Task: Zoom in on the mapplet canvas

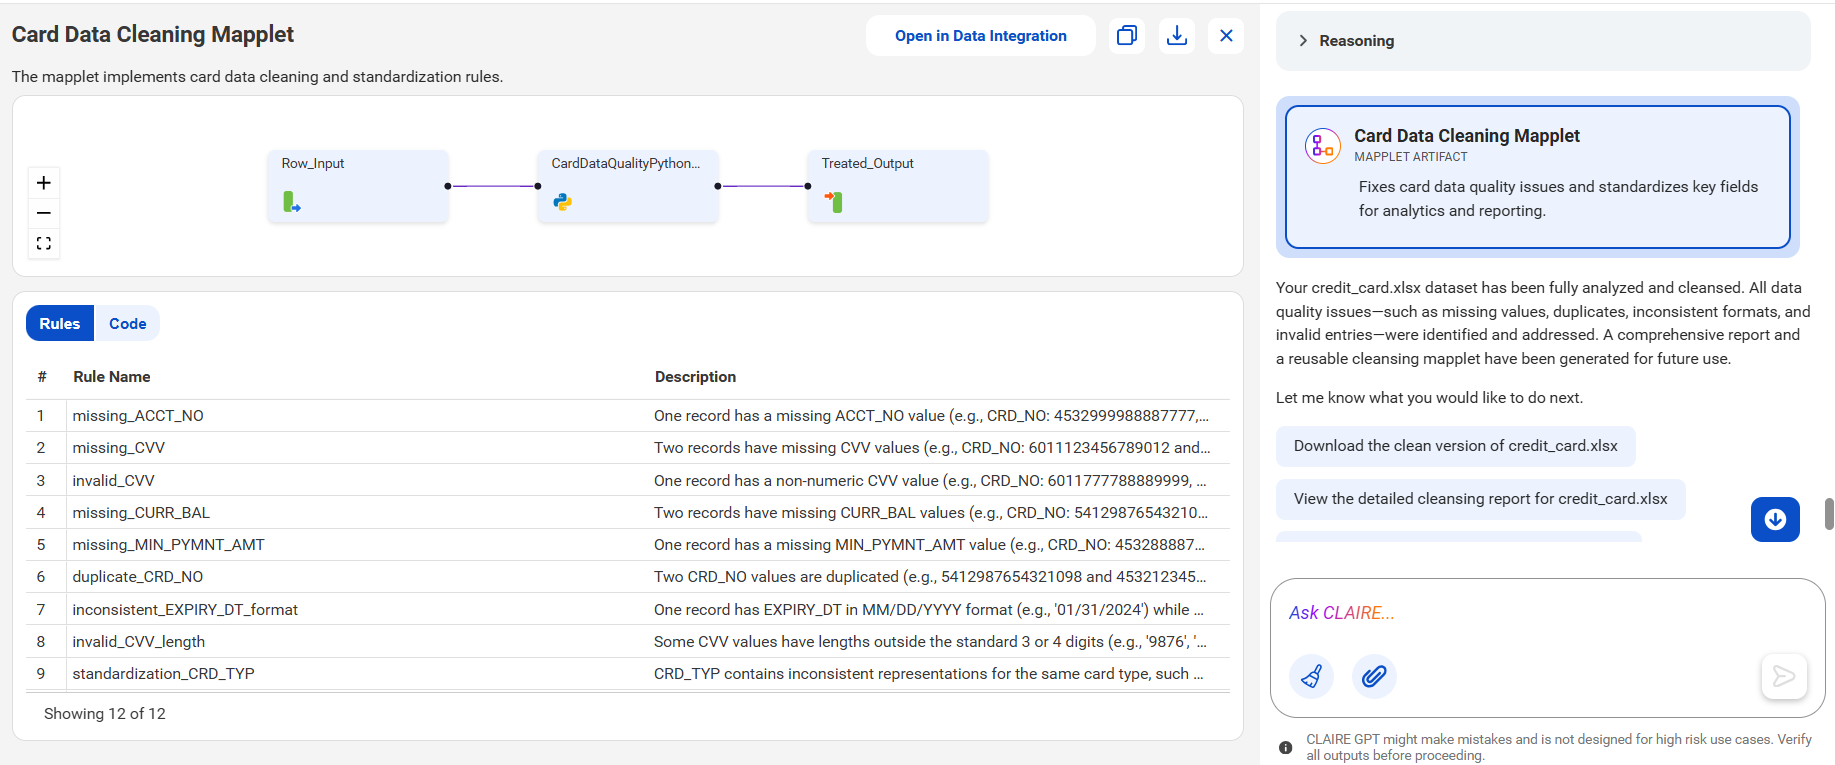Action: [x=44, y=182]
